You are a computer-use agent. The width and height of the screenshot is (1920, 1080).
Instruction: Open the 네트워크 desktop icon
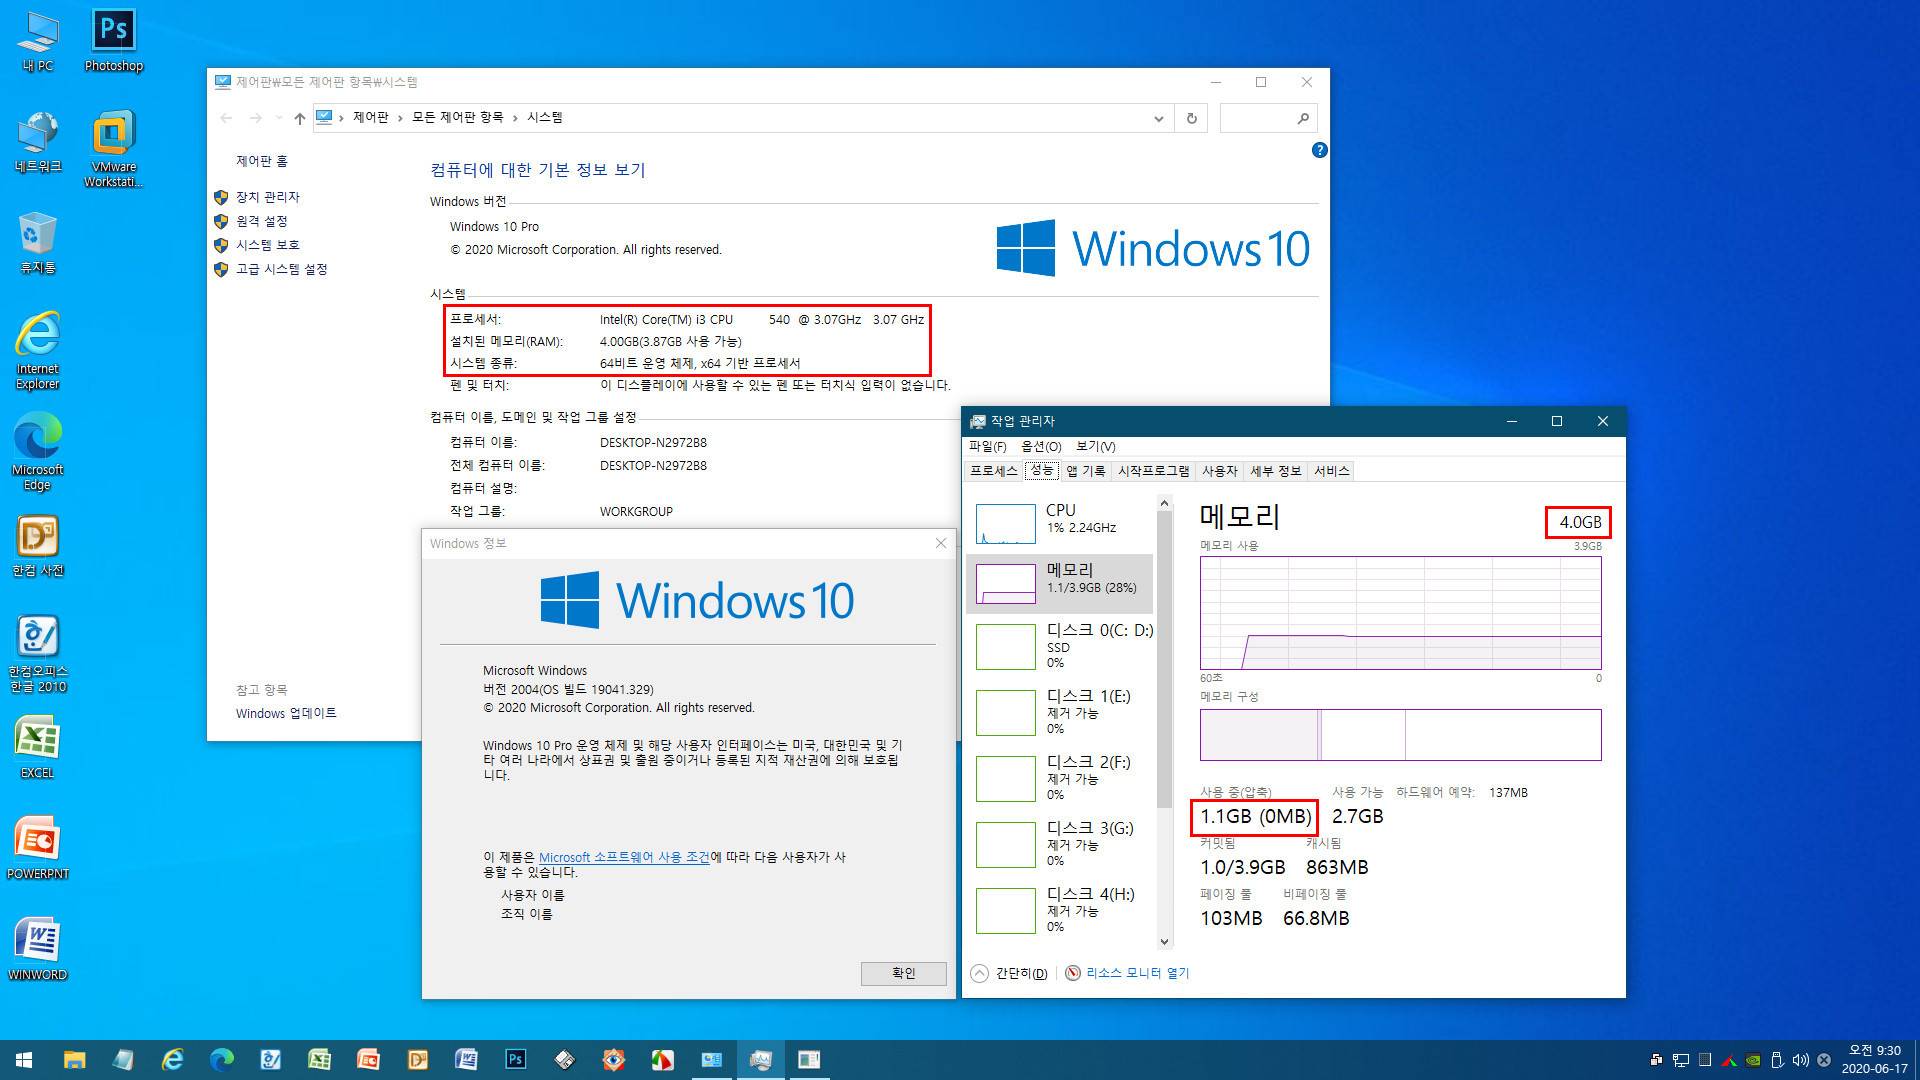[x=38, y=142]
